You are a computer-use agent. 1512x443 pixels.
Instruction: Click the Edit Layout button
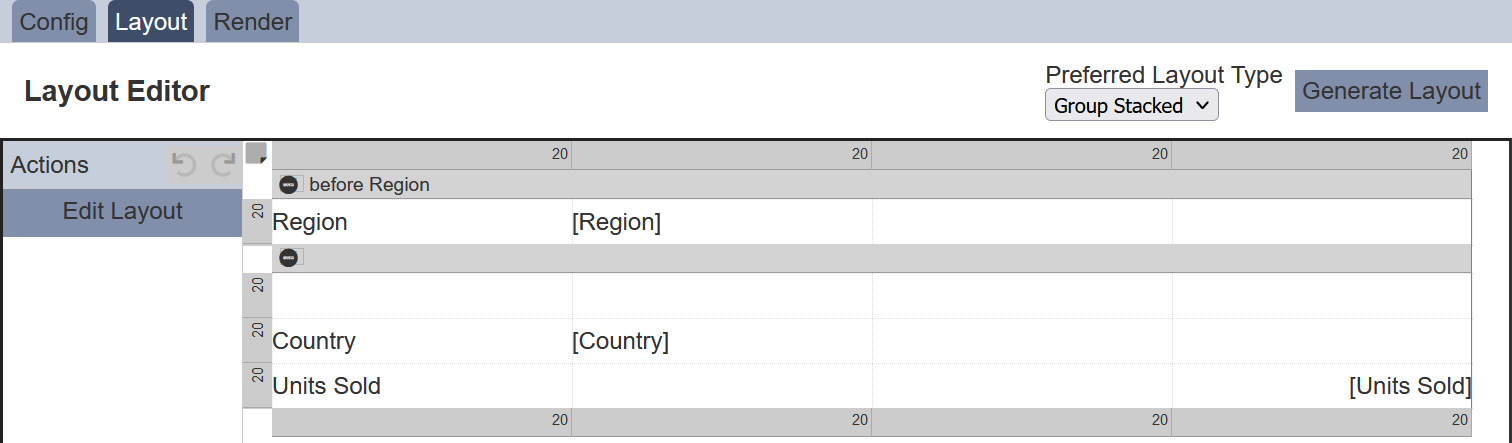(122, 212)
